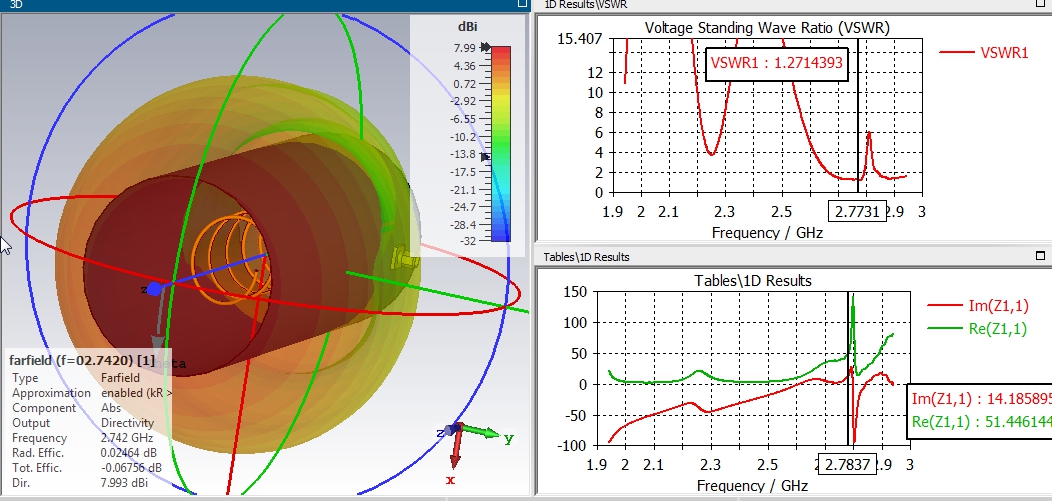1052x501 pixels.
Task: Click the Re(Z1,1) : 51.446144 readout
Action: pos(982,422)
